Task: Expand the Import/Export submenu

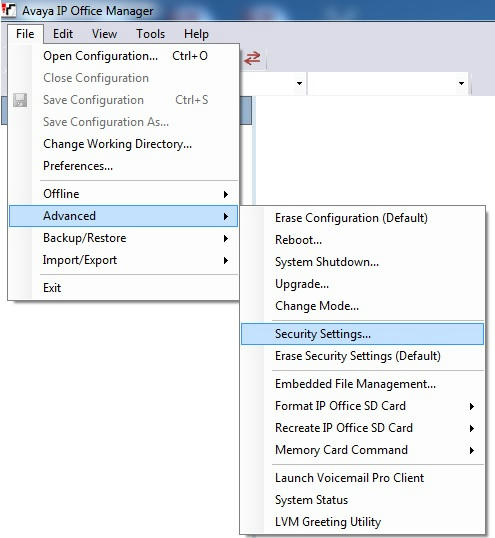Action: pyautogui.click(x=123, y=260)
